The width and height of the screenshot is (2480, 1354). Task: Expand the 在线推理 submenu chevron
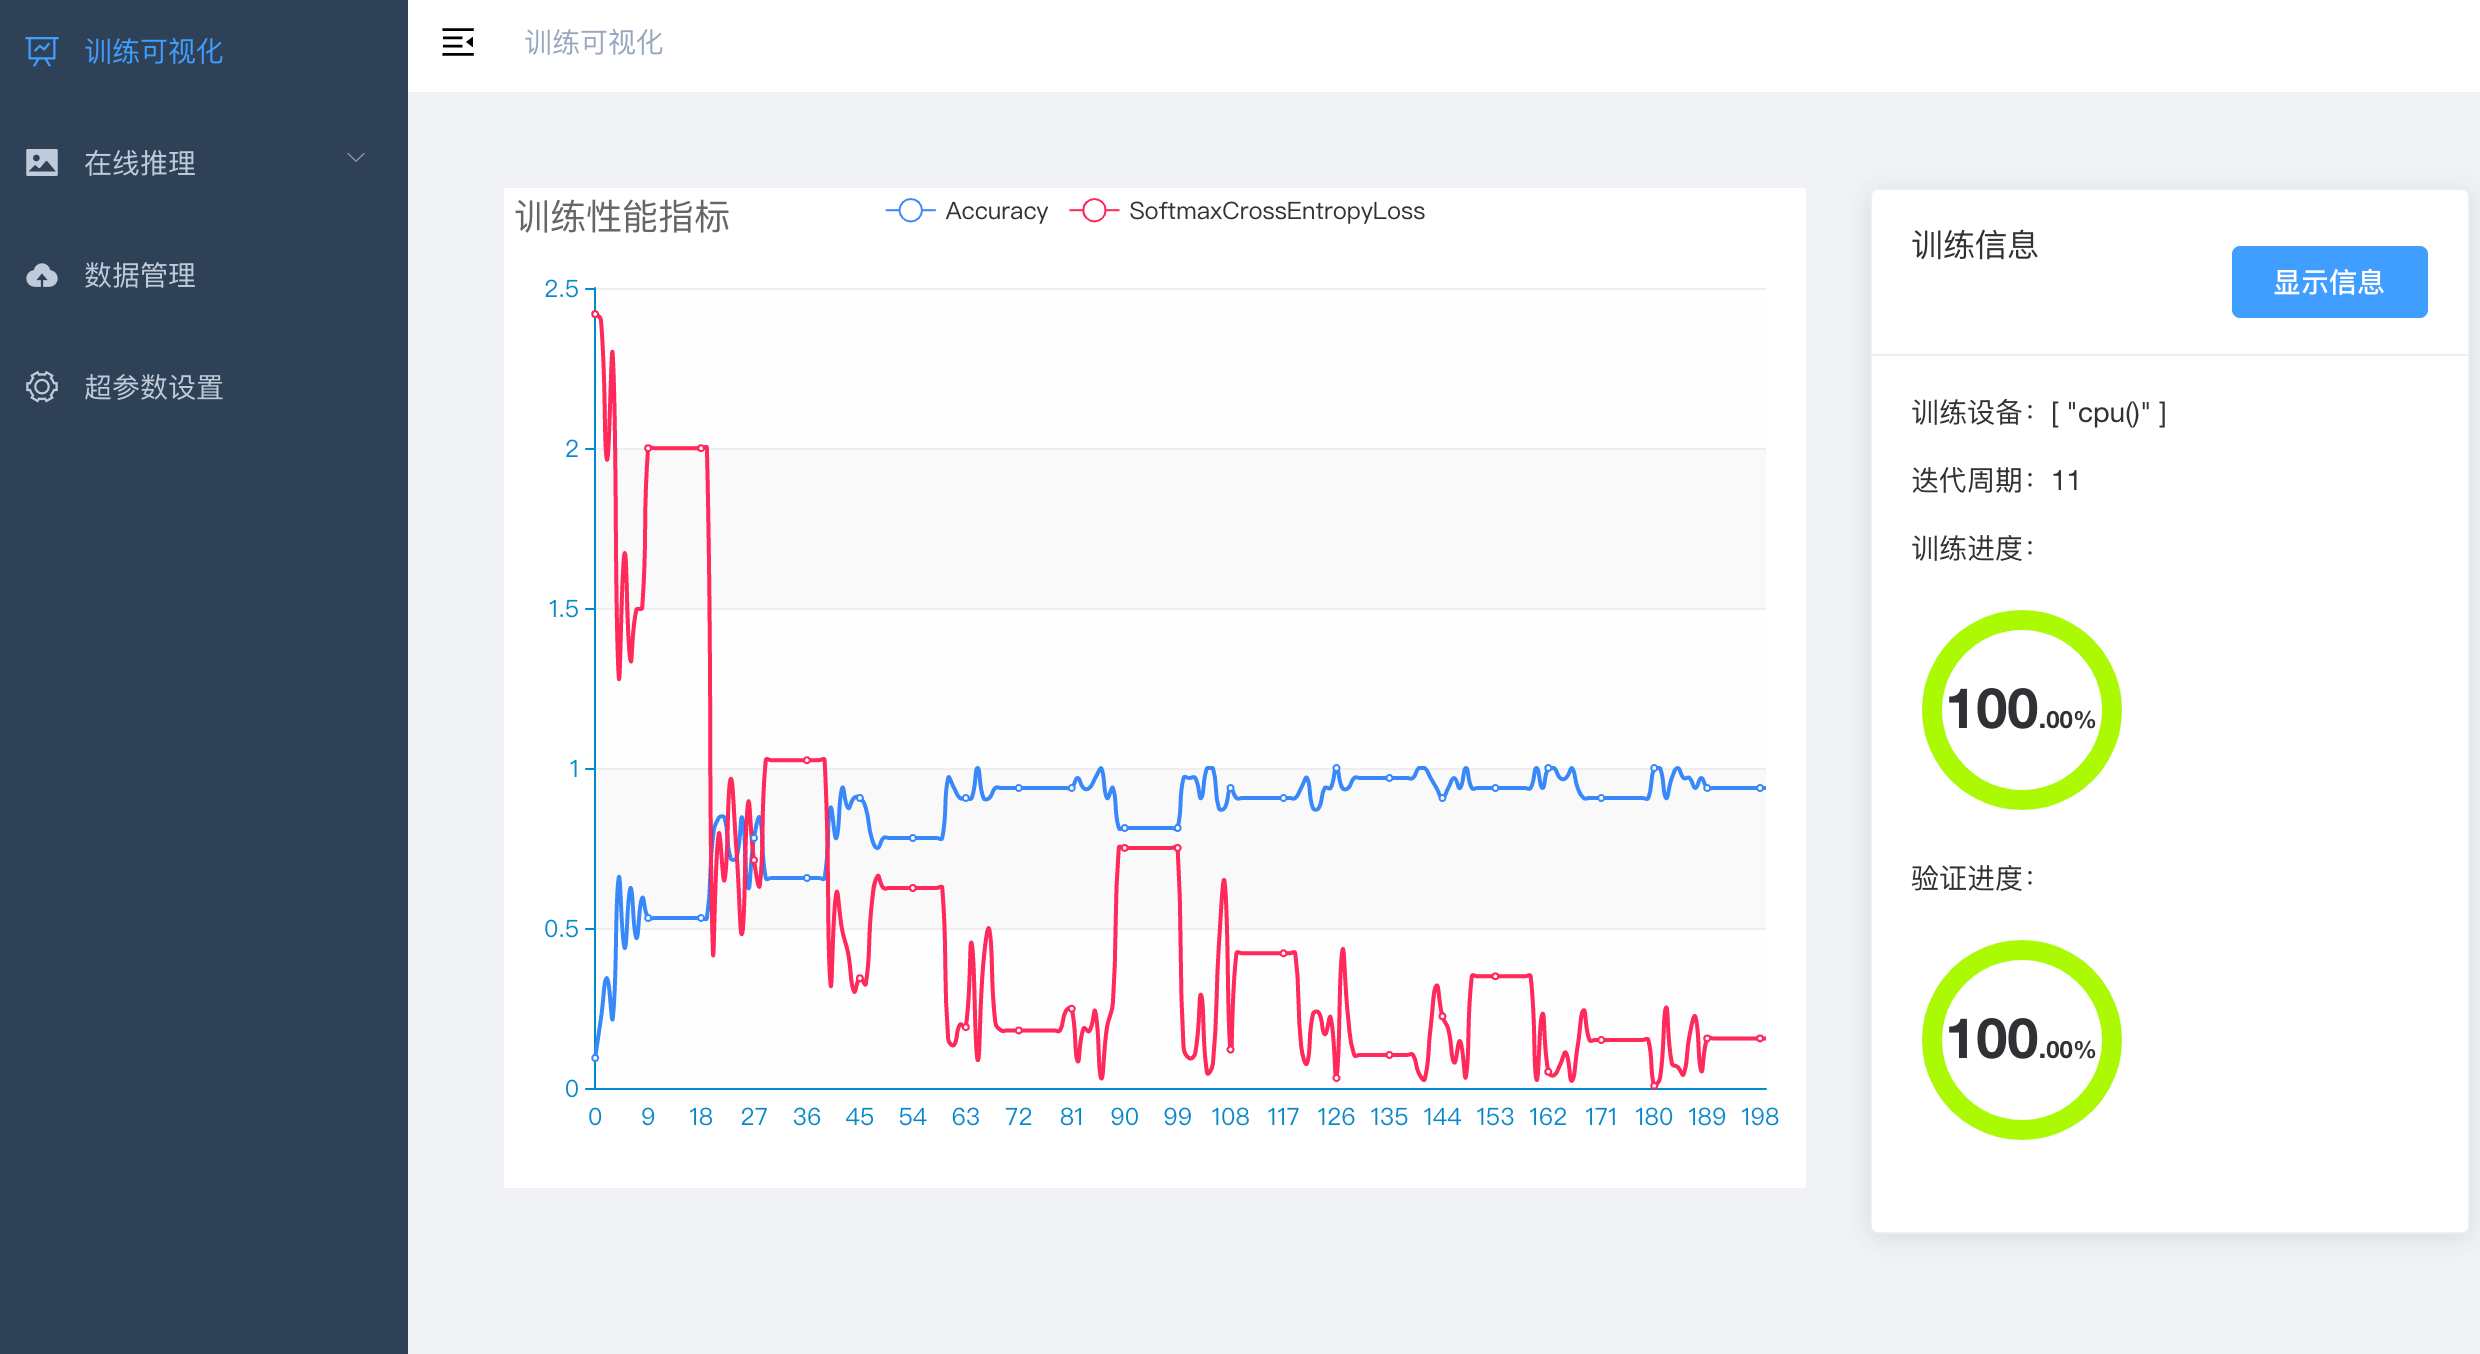[356, 158]
